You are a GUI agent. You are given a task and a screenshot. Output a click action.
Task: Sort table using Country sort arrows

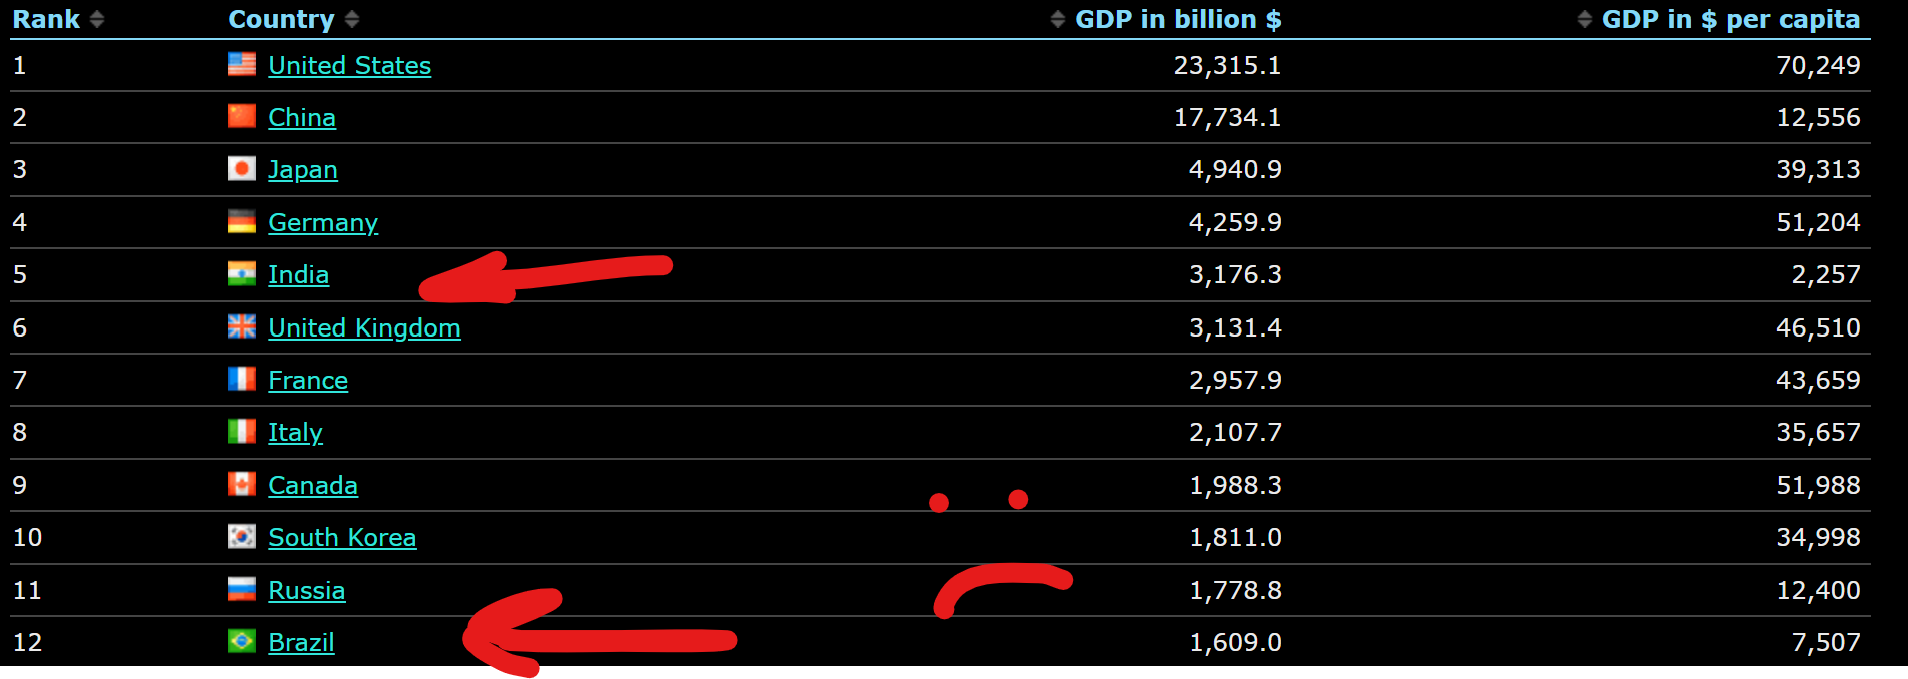click(x=351, y=19)
